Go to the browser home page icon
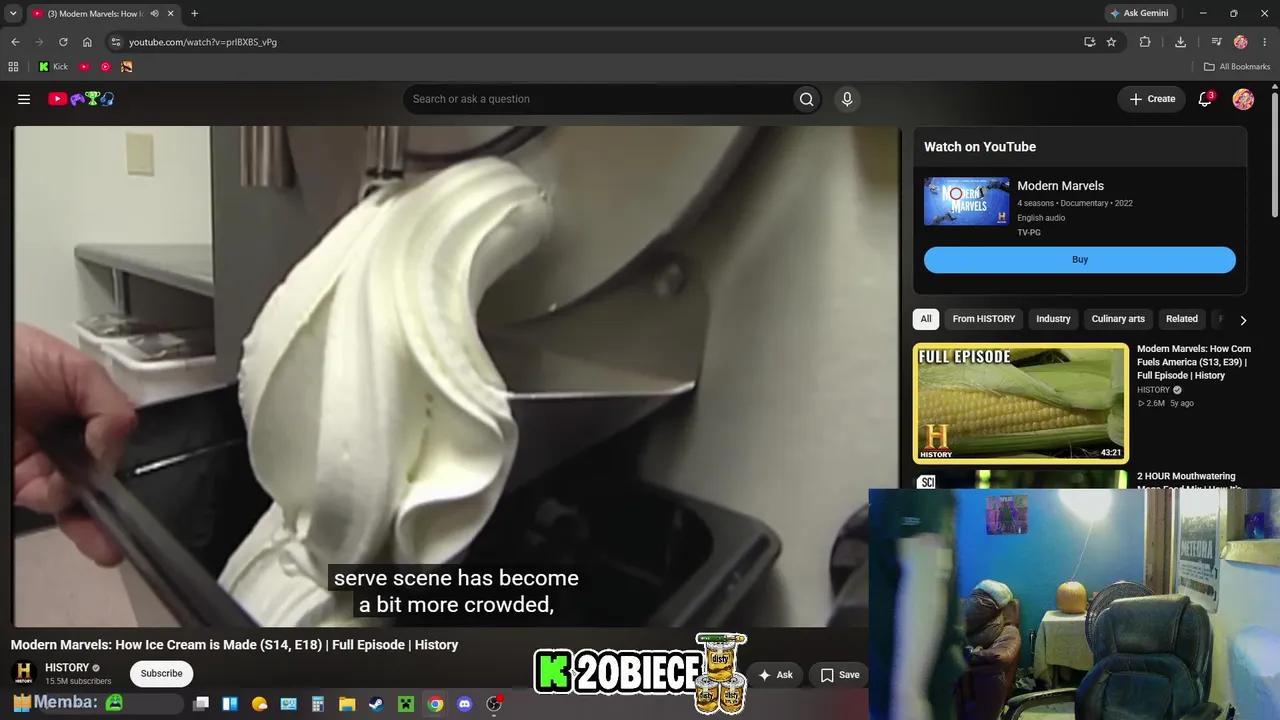The width and height of the screenshot is (1280, 720). (x=87, y=42)
